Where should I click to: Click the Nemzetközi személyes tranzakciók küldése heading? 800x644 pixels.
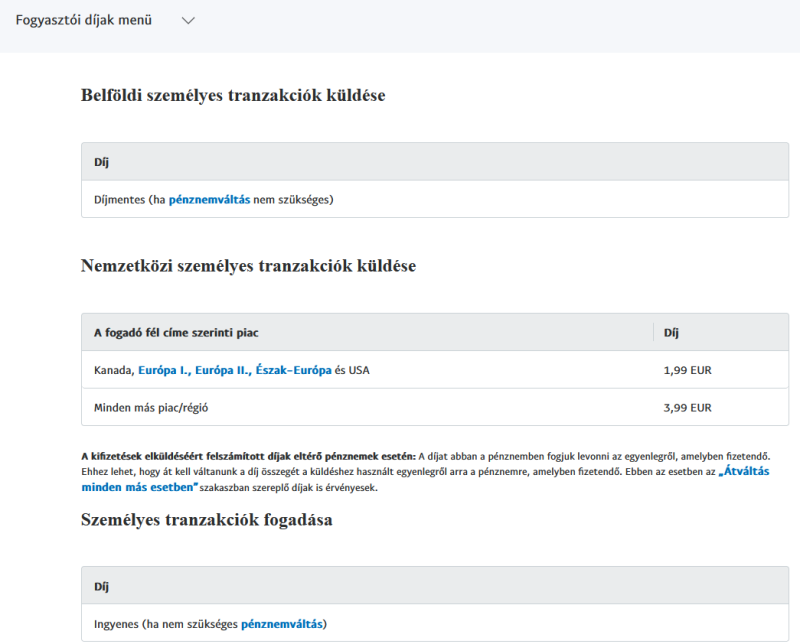coord(248,266)
